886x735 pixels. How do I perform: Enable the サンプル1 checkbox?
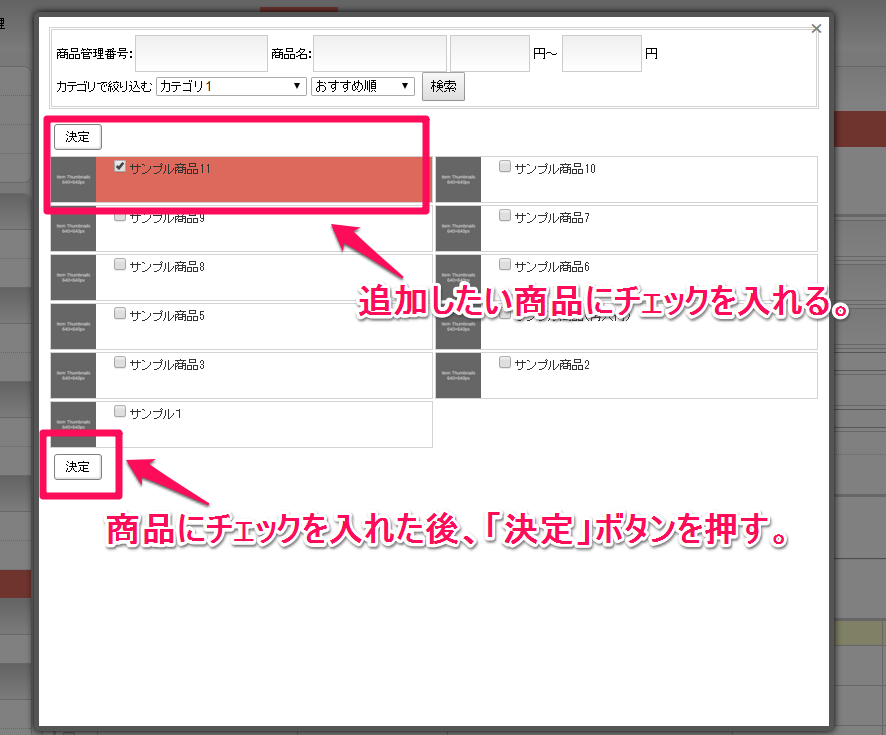point(120,411)
